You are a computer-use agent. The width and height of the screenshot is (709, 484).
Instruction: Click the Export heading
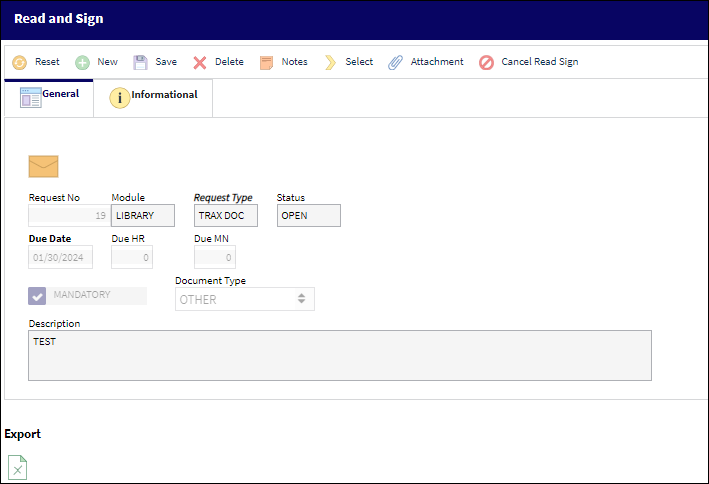[x=23, y=434]
